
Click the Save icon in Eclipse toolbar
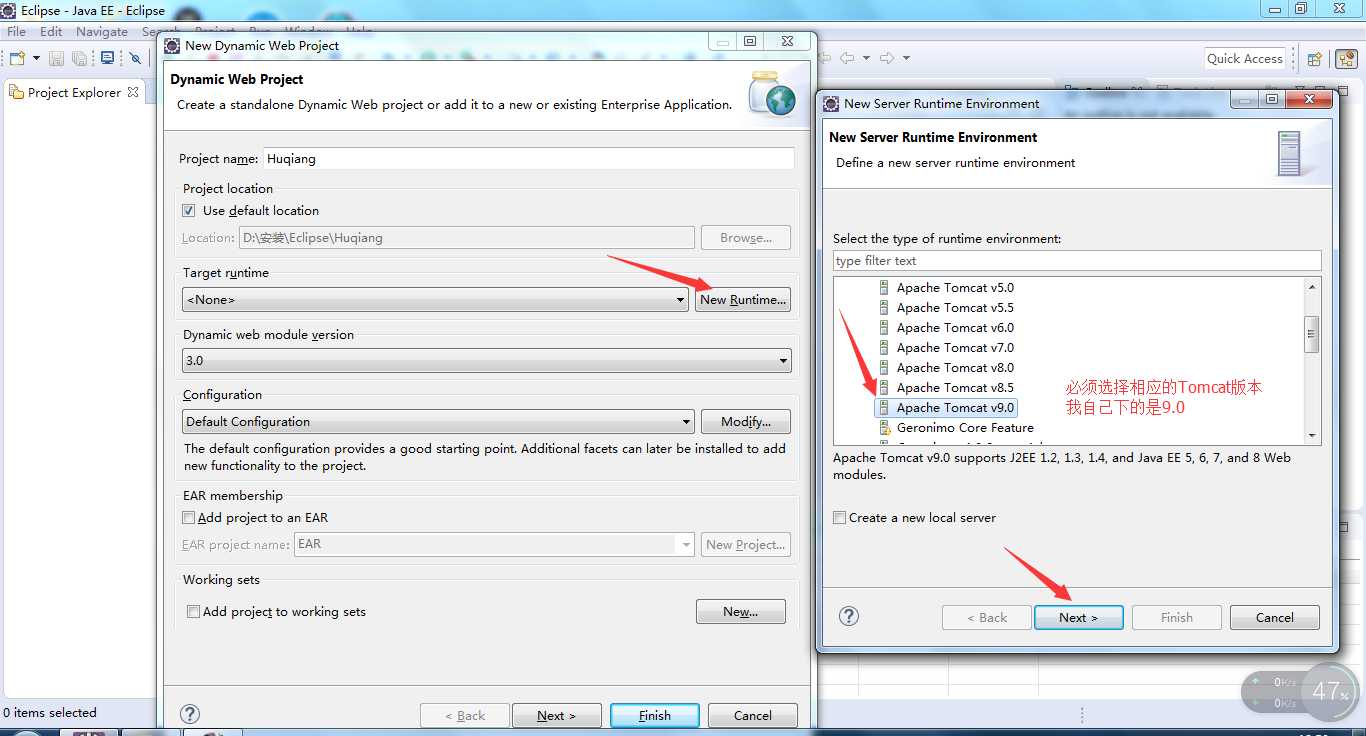[57, 58]
